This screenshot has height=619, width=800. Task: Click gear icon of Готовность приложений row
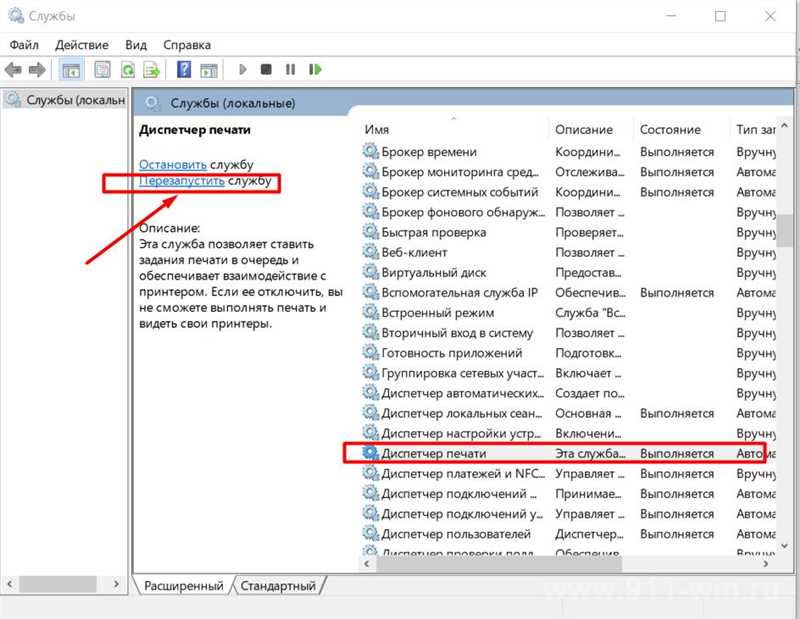(370, 352)
